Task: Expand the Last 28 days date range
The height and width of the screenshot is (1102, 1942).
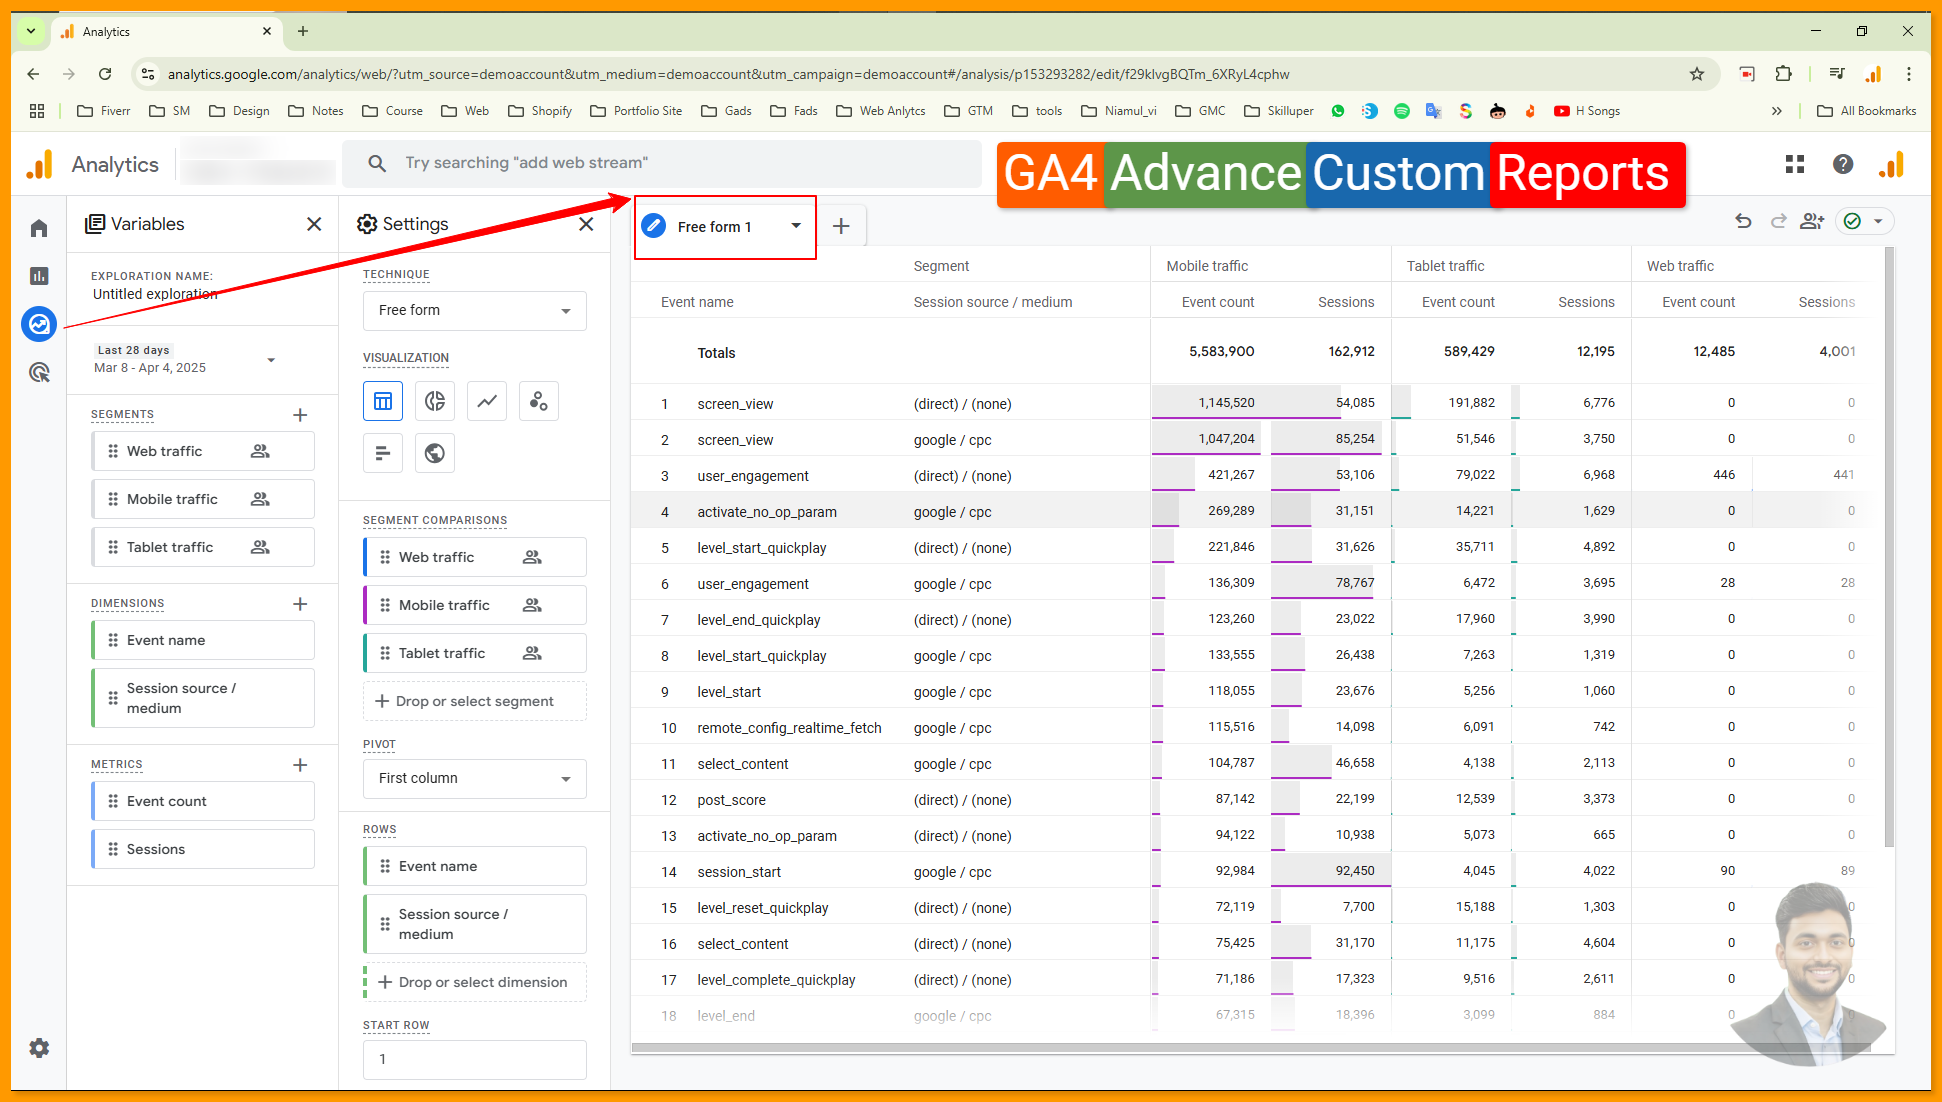Action: (x=271, y=360)
